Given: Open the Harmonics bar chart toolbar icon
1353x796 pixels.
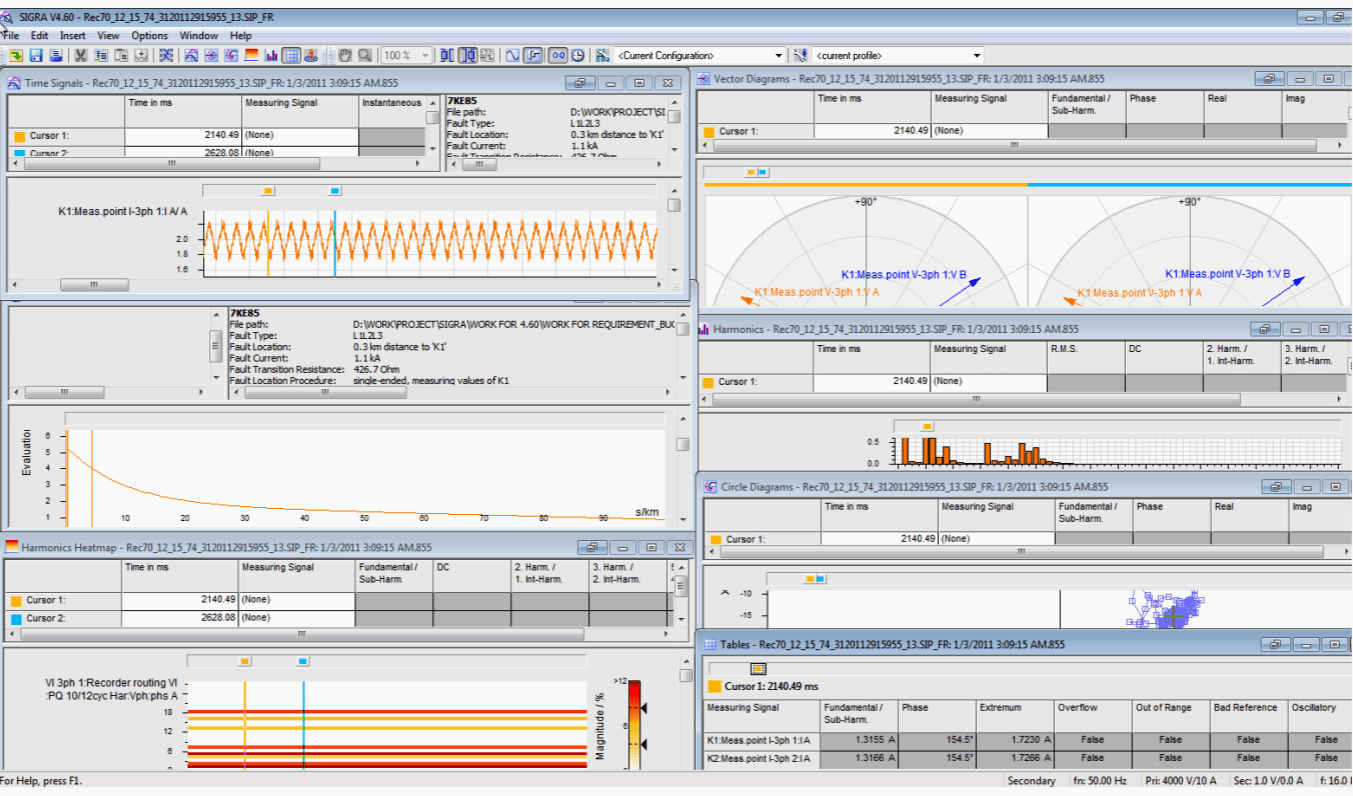Looking at the screenshot, I should click(x=272, y=56).
